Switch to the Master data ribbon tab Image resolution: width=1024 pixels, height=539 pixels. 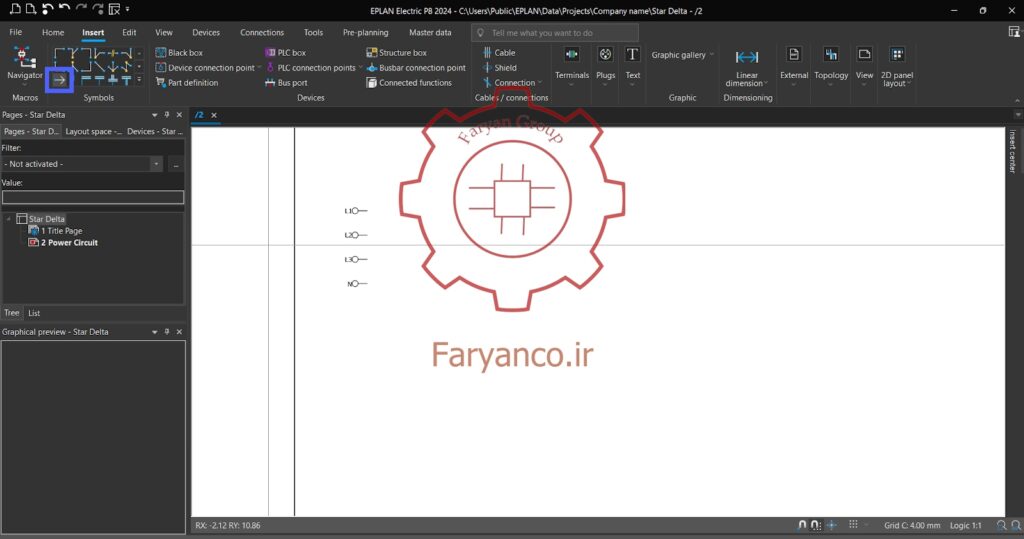tap(430, 32)
